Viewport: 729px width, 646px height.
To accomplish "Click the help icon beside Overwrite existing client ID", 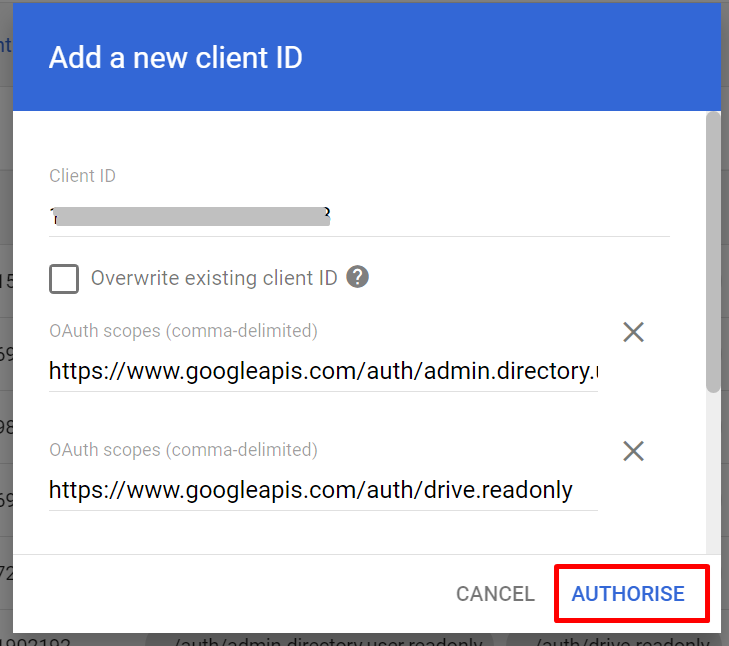I will (358, 278).
